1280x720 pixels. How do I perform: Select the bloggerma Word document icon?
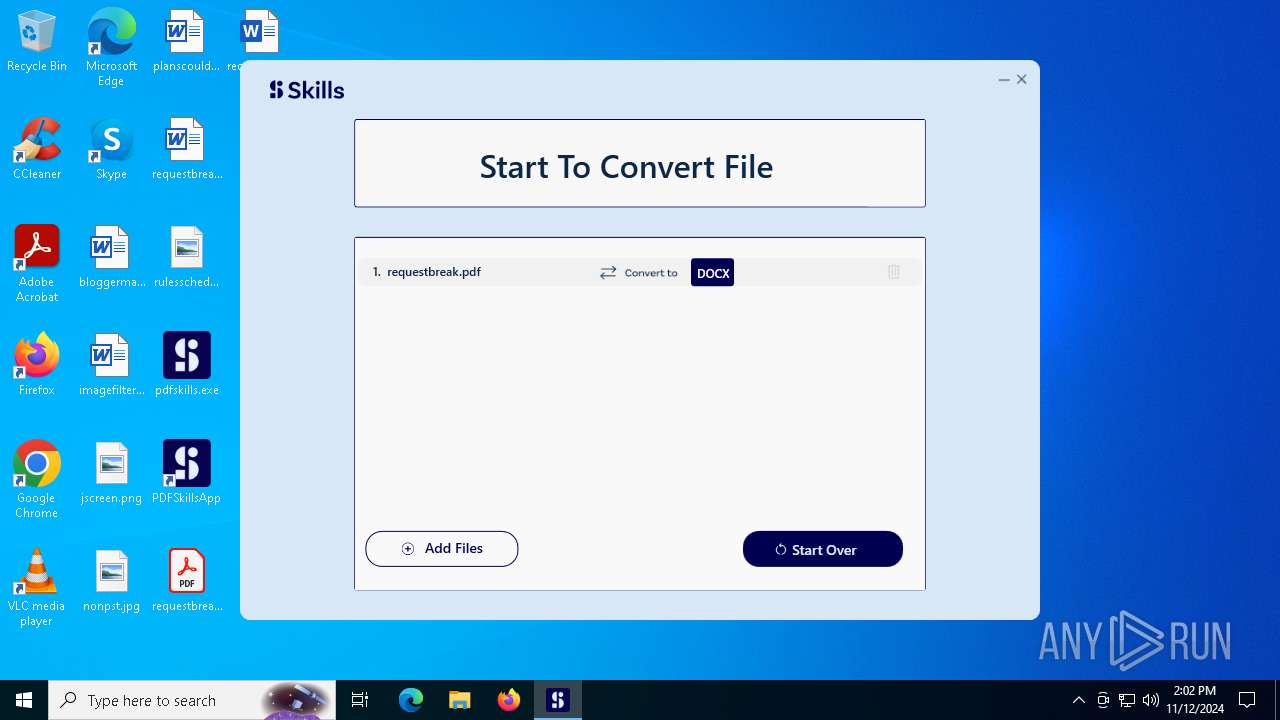click(x=111, y=258)
